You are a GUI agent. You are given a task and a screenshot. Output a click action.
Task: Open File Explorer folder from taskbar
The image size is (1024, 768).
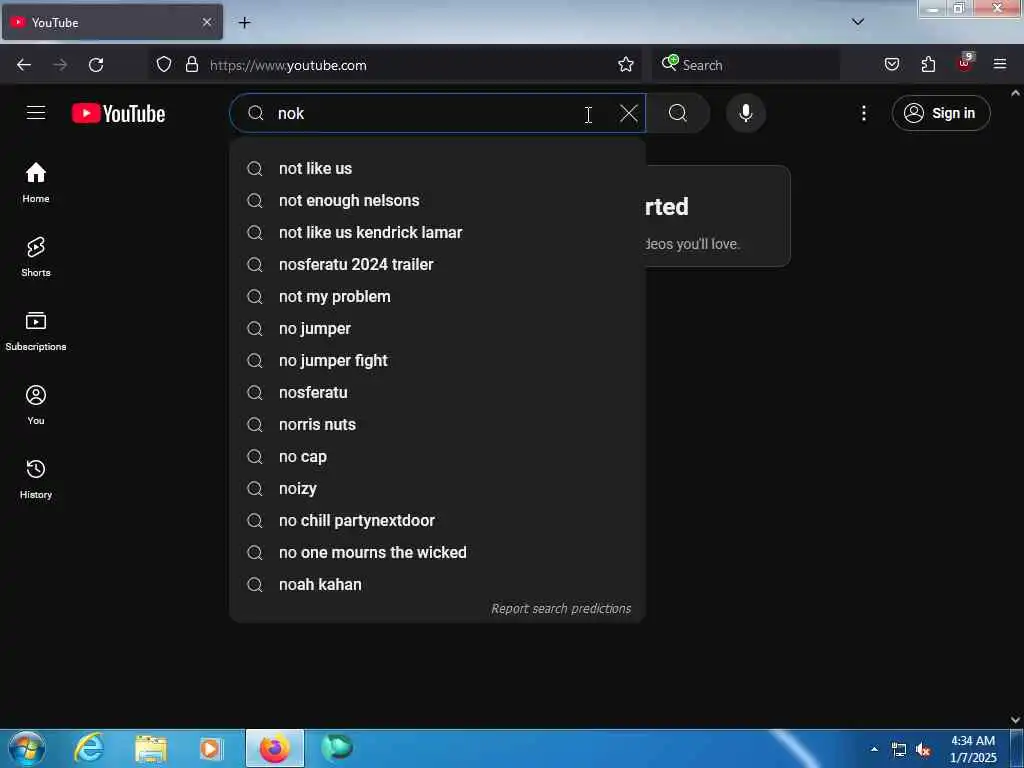[151, 748]
